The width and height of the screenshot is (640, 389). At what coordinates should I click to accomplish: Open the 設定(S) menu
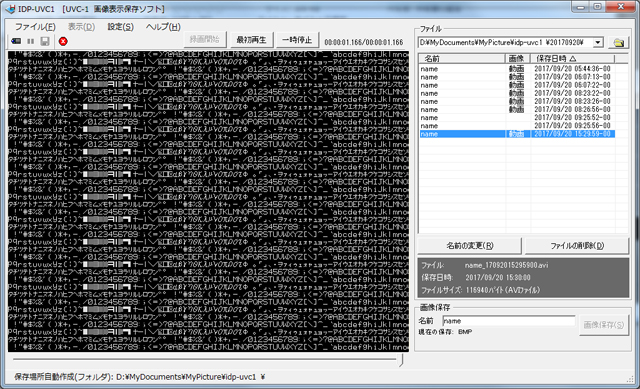click(120, 27)
